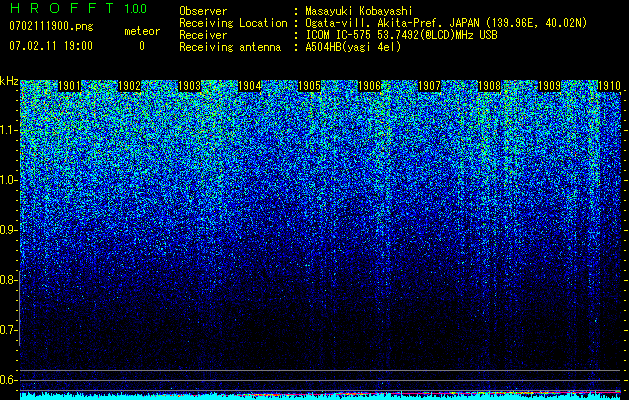Screen dimensions: 629x400
Task: Click the Receiving antenna label
Action: pos(230,47)
